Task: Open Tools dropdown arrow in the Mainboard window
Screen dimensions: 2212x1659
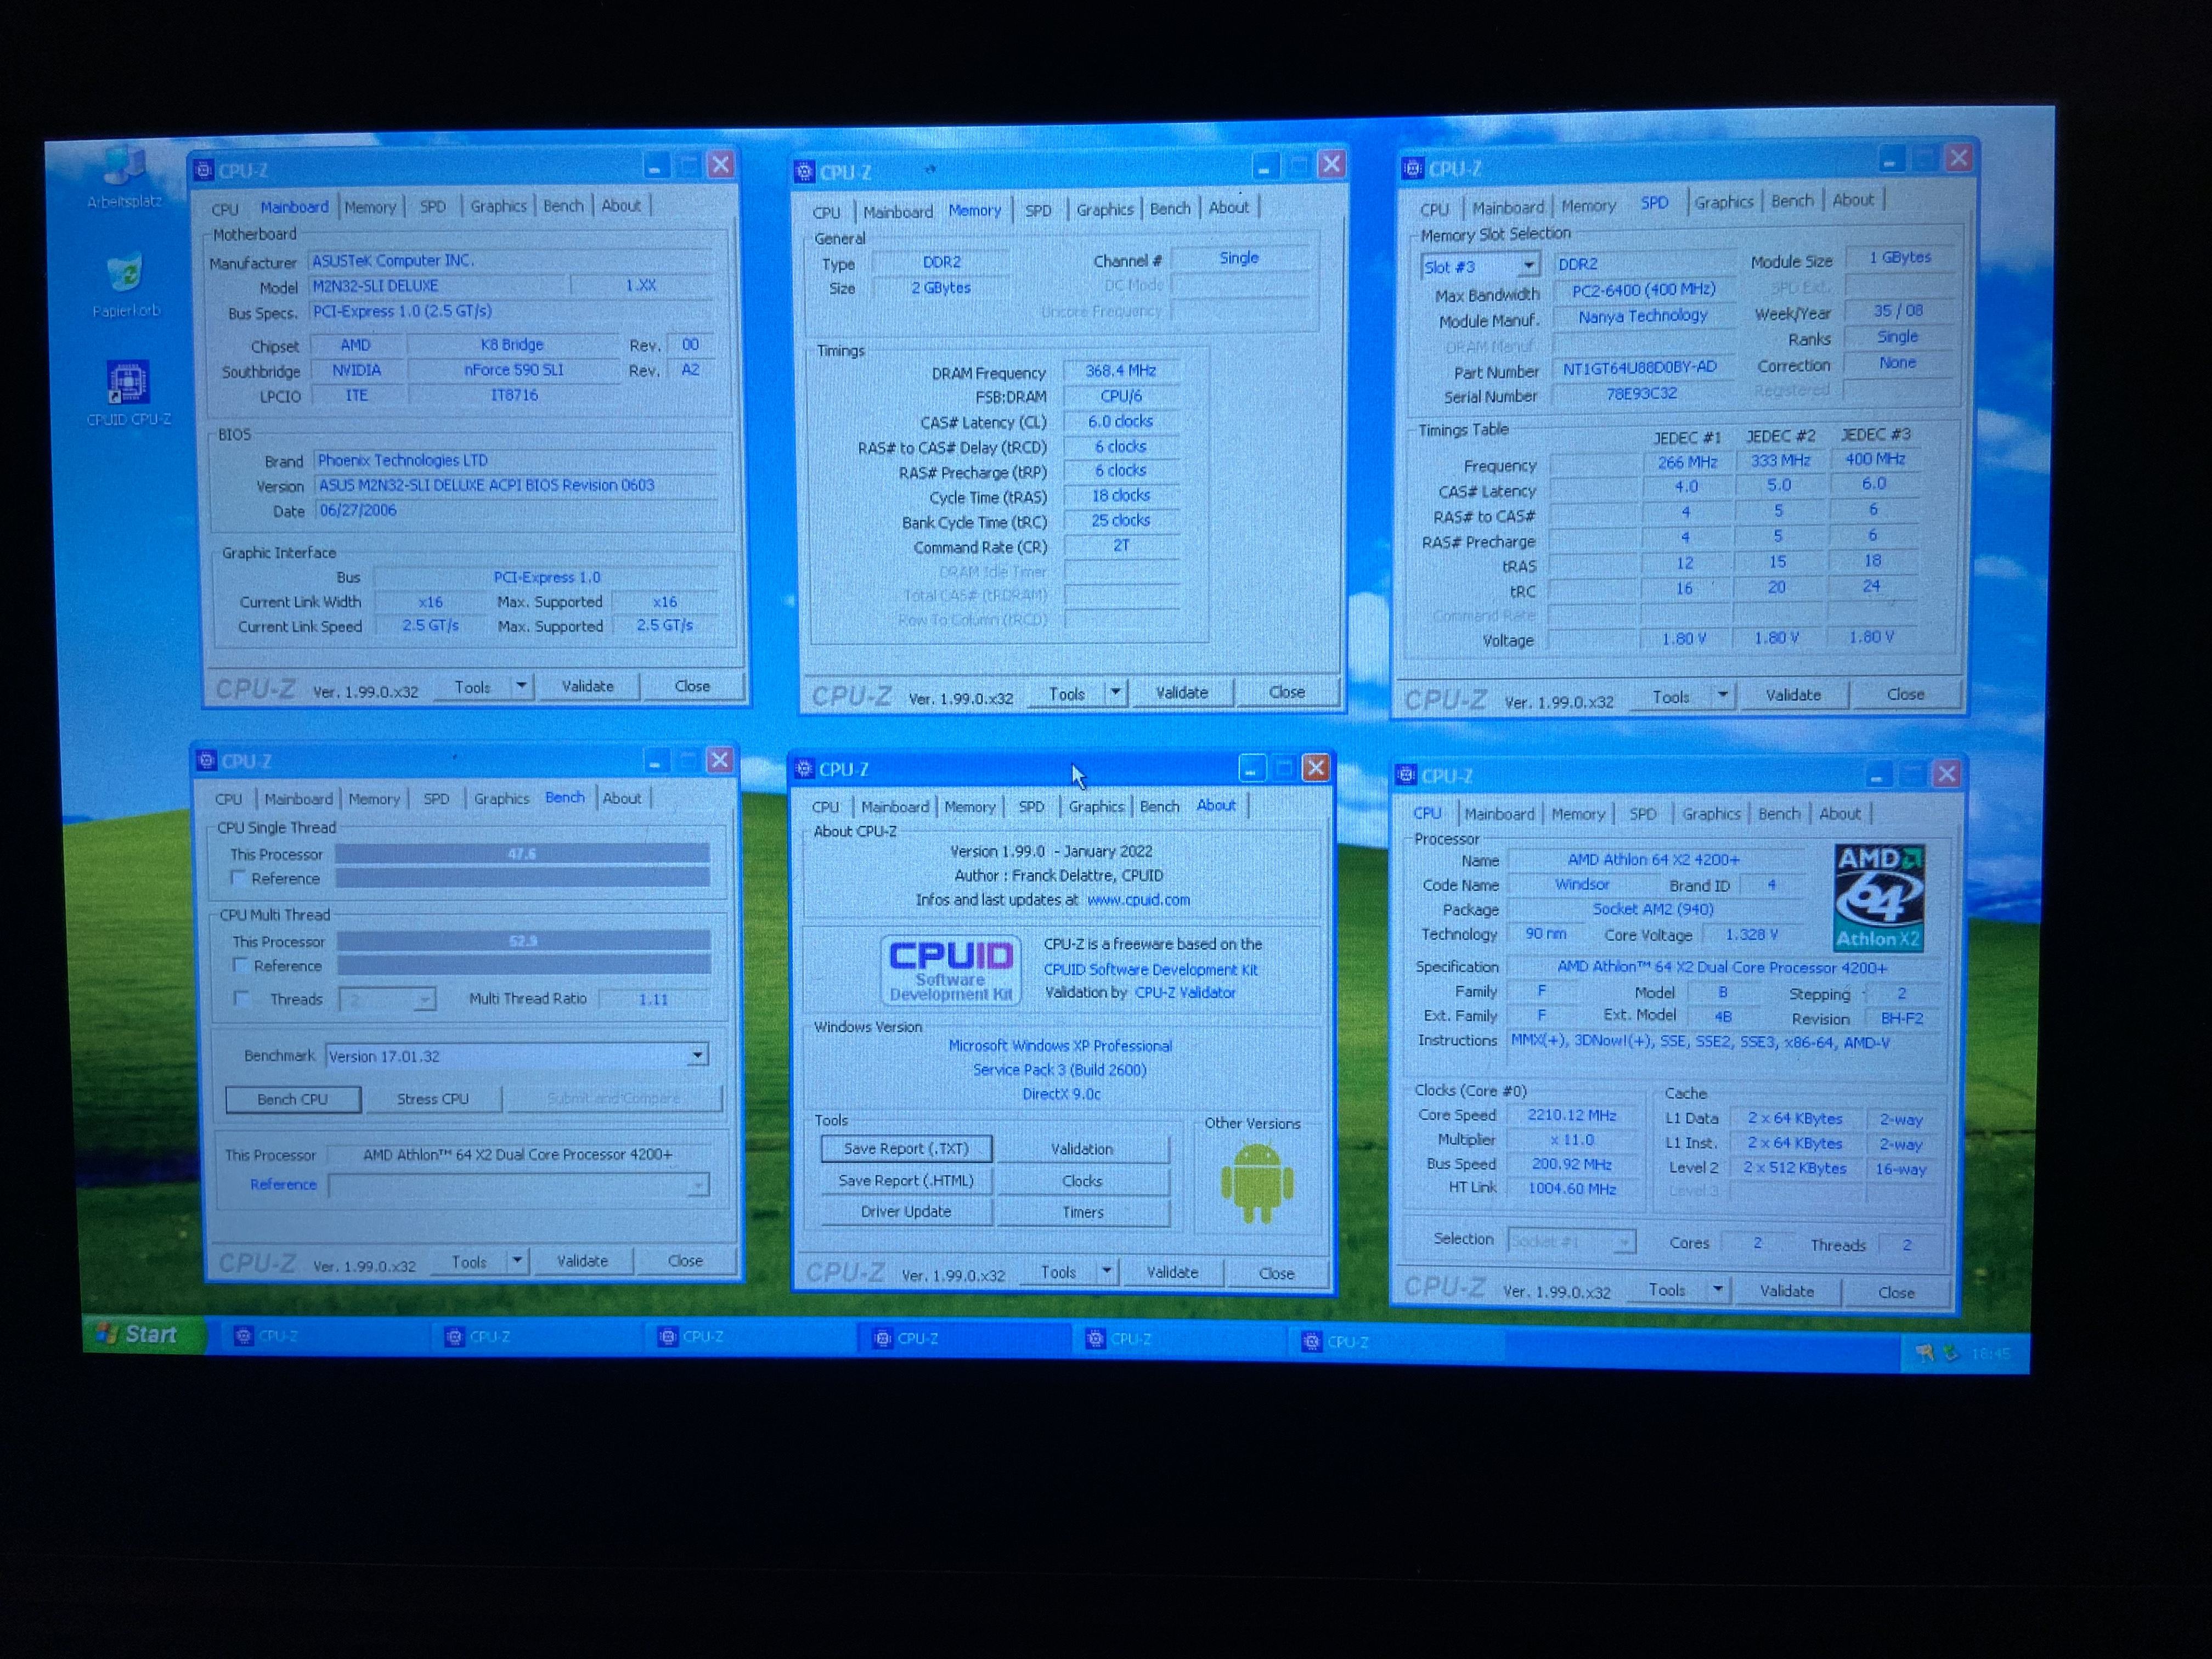Action: (521, 686)
